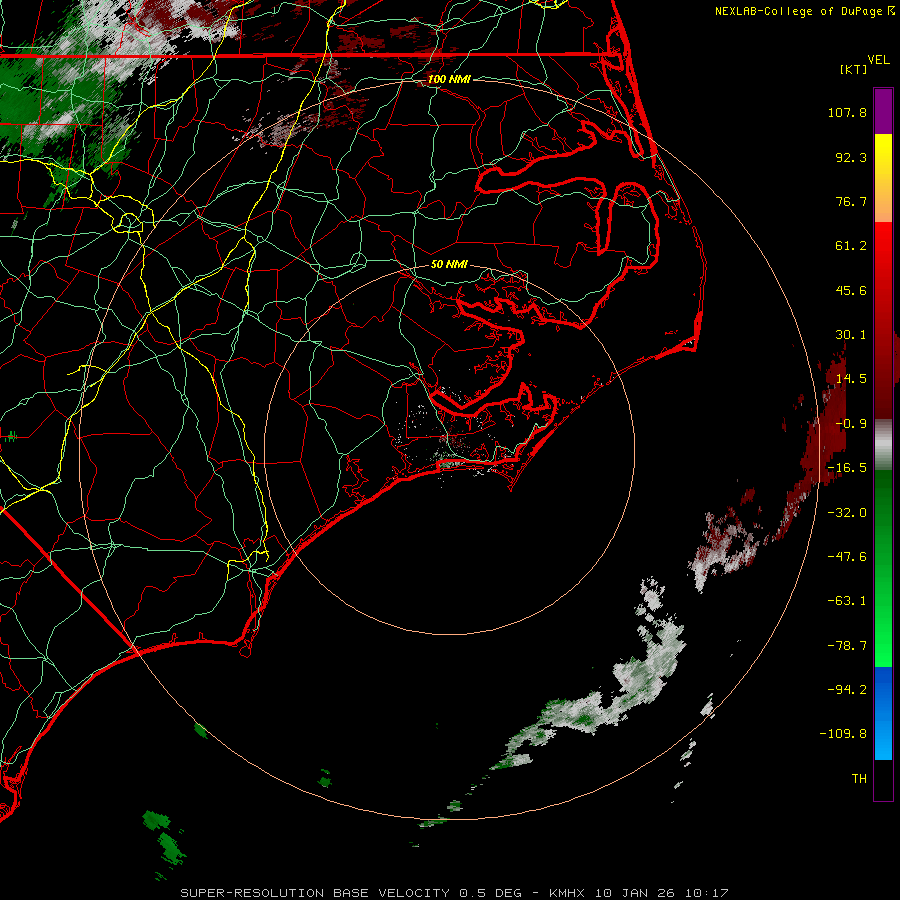Screen dimensions: 900x900
Task: Select the 14.5 legend value
Action: [x=851, y=379]
